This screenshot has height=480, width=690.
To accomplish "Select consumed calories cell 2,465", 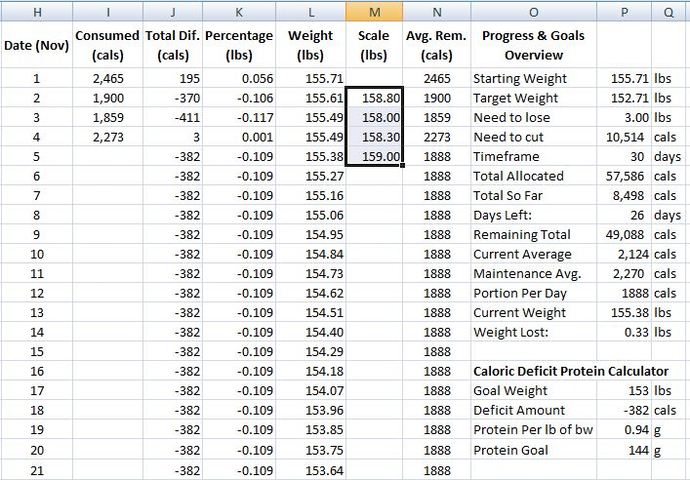I will tap(108, 78).
